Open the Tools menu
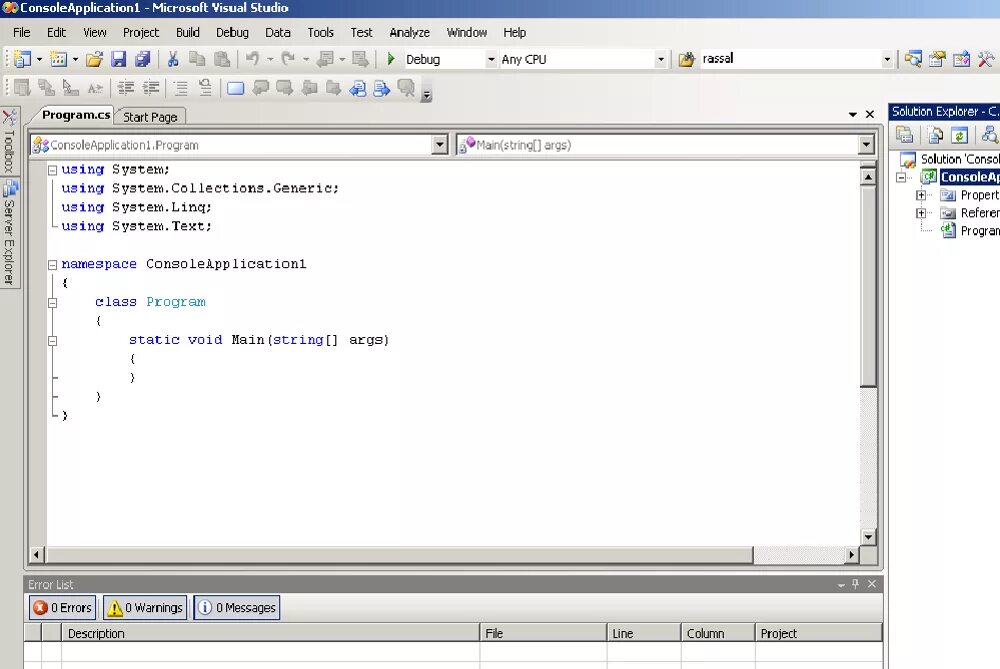 click(320, 33)
